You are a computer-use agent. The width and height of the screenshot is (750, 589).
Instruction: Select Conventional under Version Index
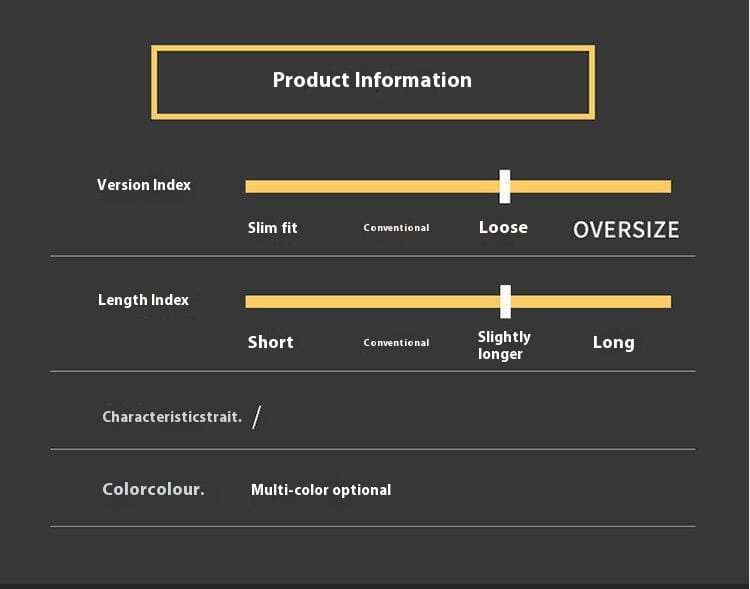coord(396,228)
